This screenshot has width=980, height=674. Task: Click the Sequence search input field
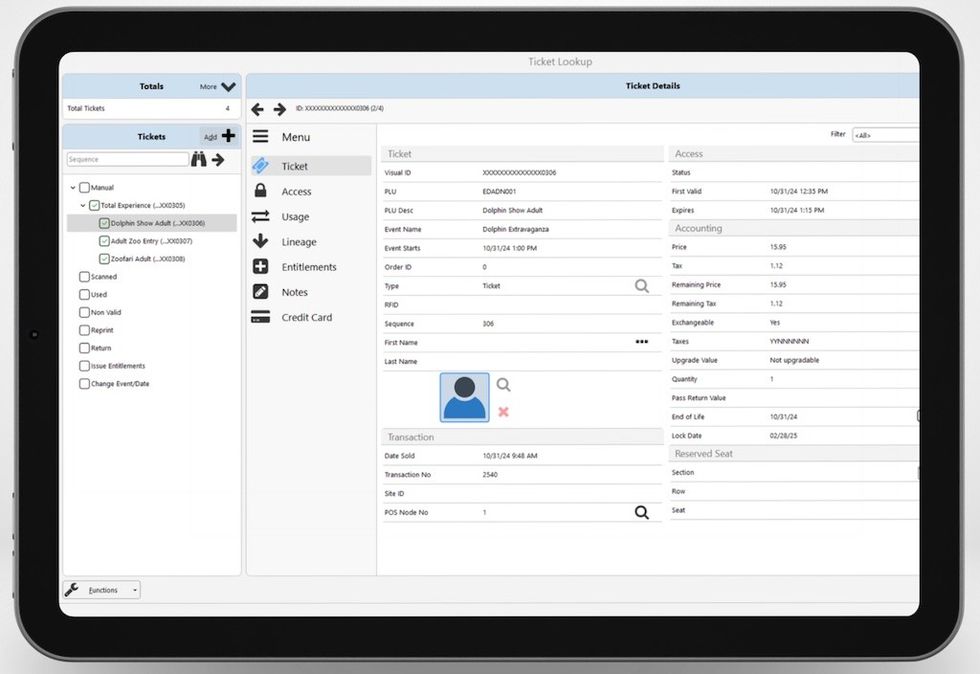click(127, 159)
